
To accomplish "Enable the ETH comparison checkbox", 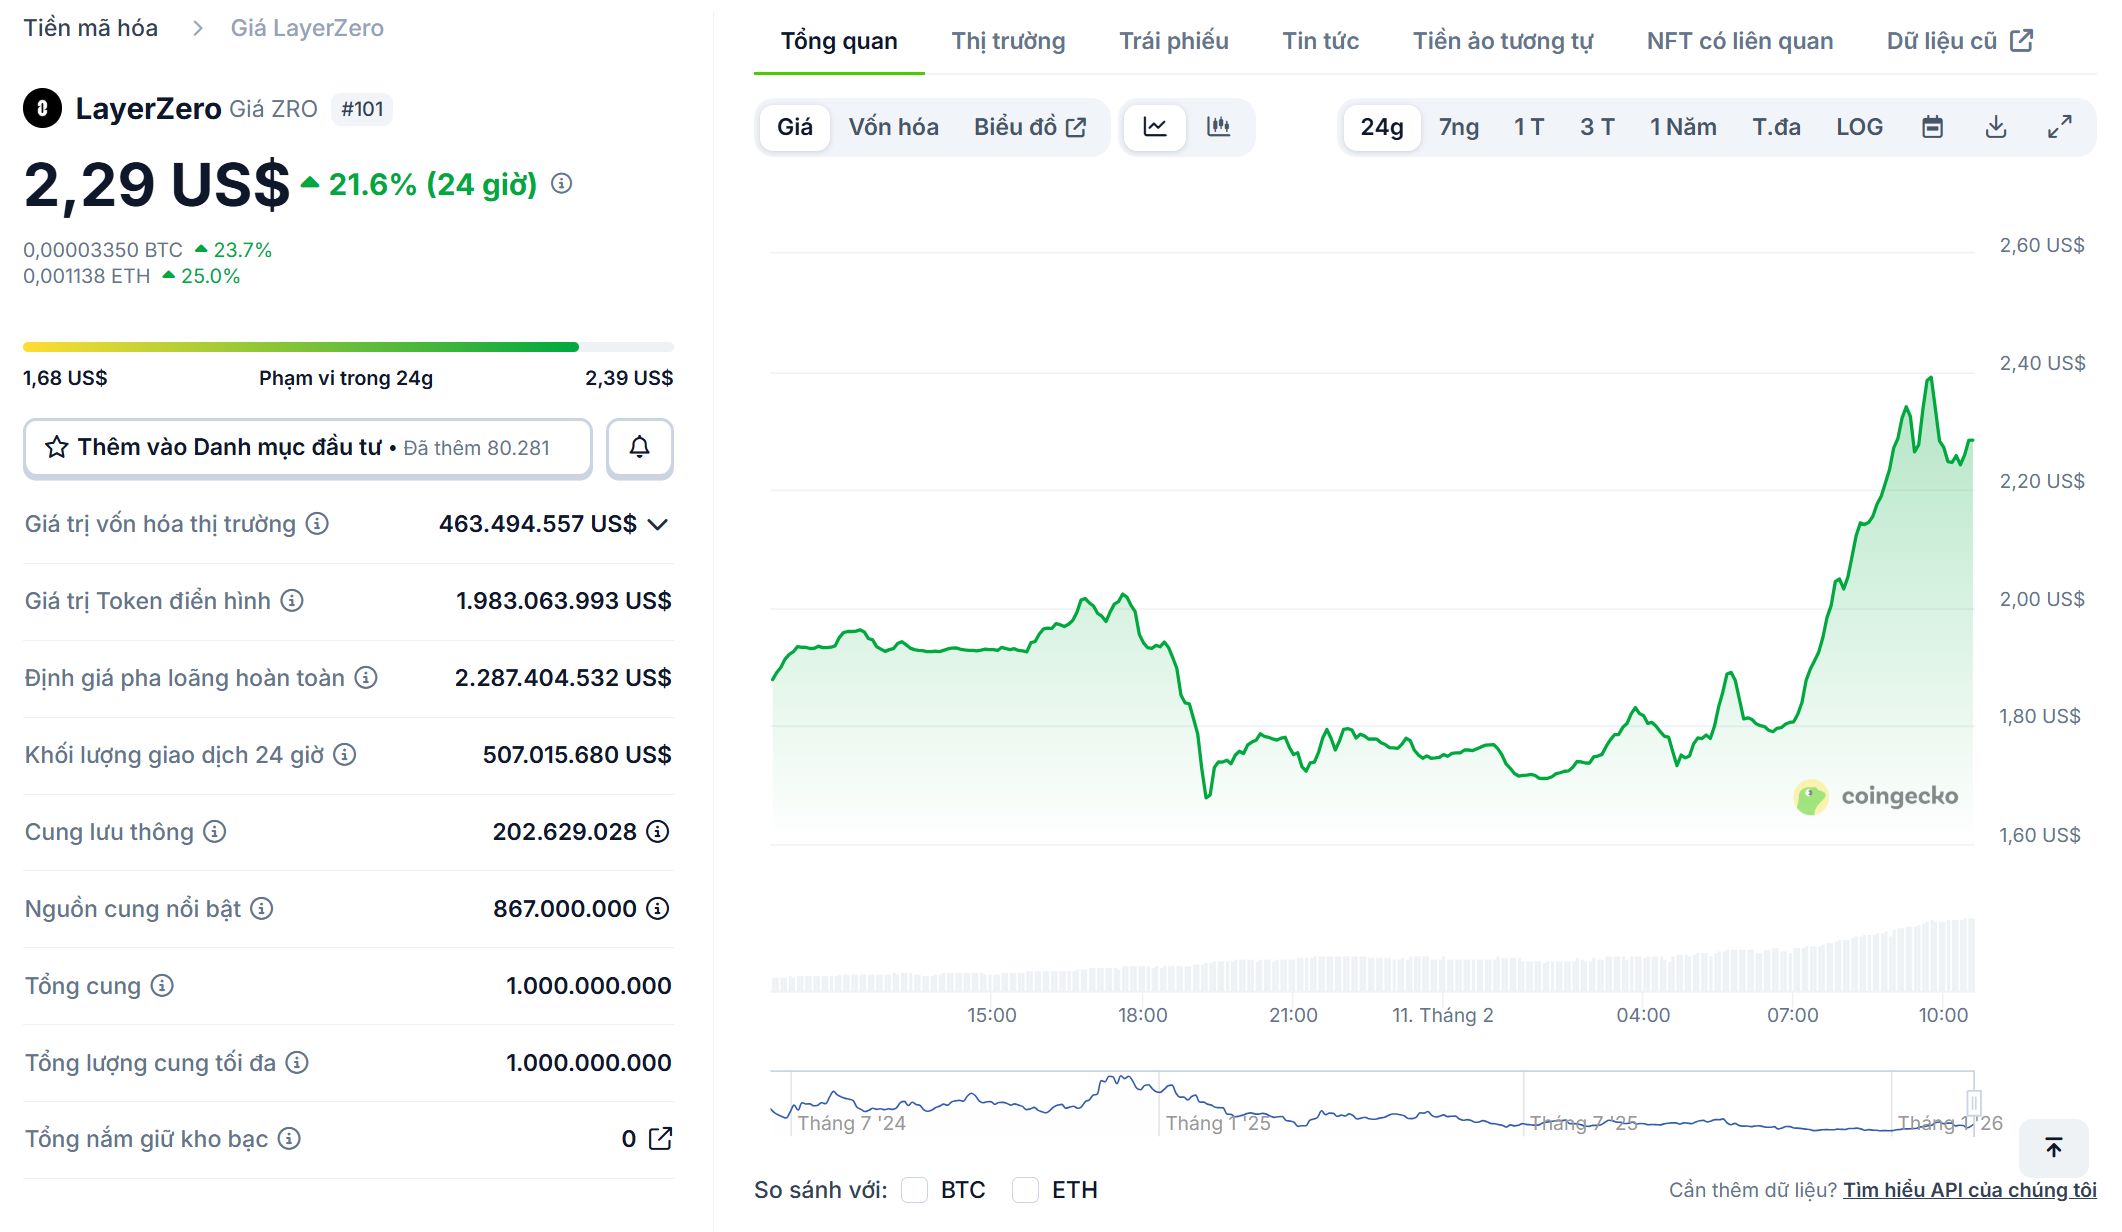I will point(1025,1189).
